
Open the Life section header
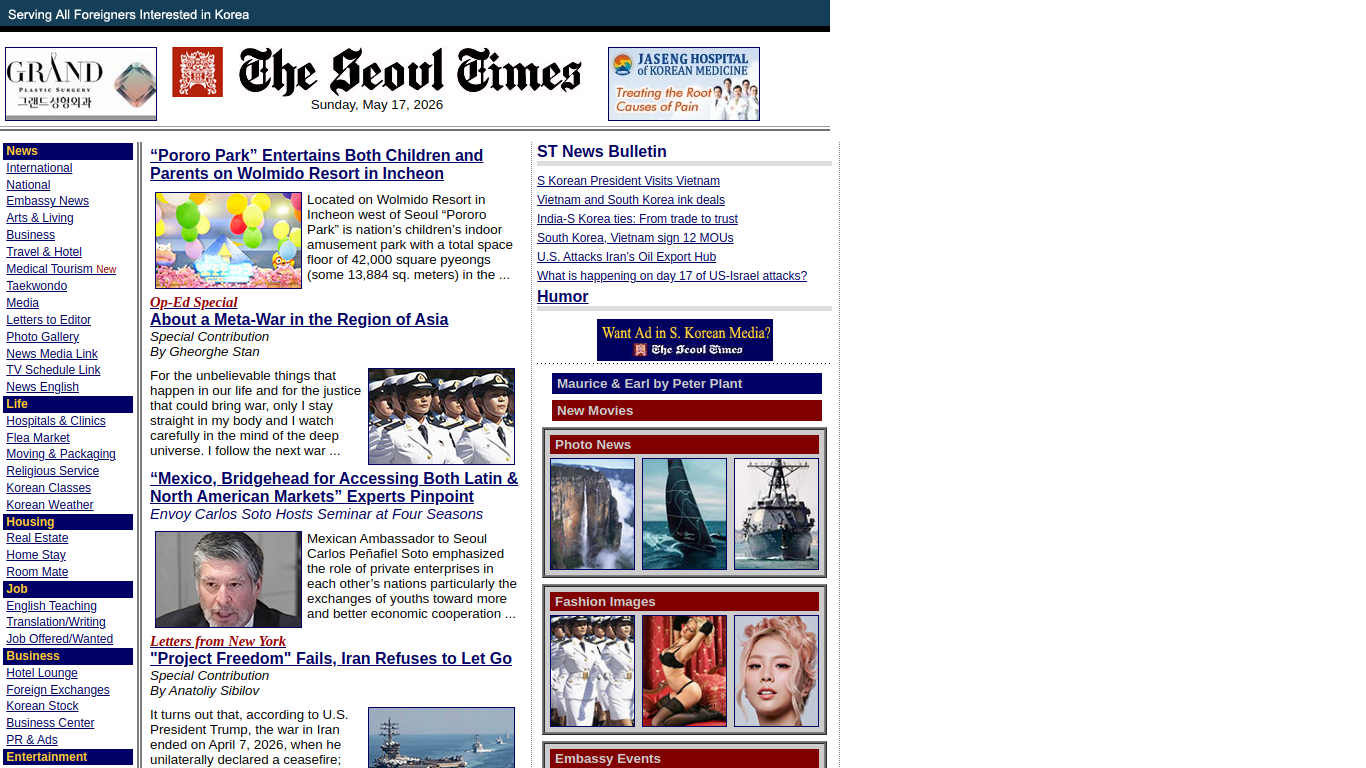pos(68,404)
